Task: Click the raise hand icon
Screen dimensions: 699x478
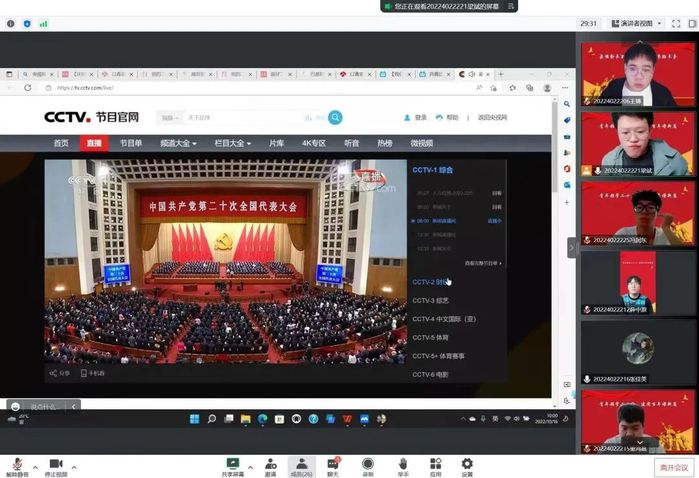Action: [403, 464]
